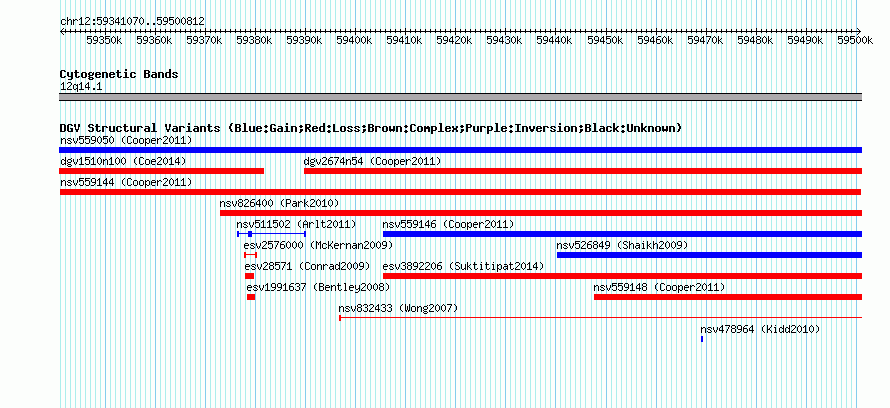The image size is (890, 408).
Task: Click the DGV Structural Variants track title
Action: tap(371, 128)
